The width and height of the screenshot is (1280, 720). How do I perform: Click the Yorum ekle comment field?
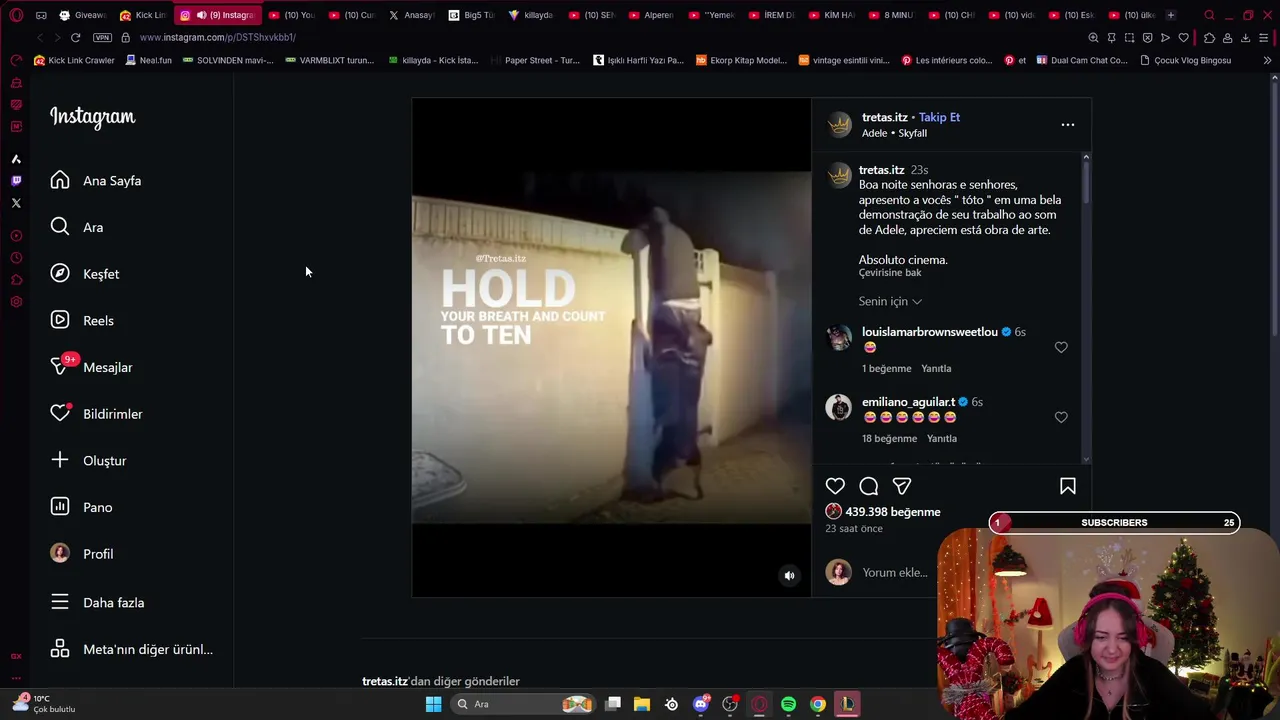(895, 573)
